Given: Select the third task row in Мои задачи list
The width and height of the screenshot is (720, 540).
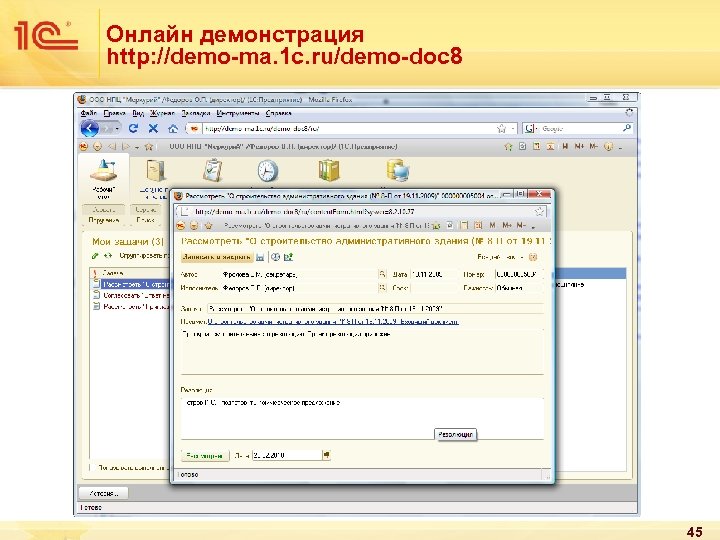Looking at the screenshot, I should pos(131,307).
